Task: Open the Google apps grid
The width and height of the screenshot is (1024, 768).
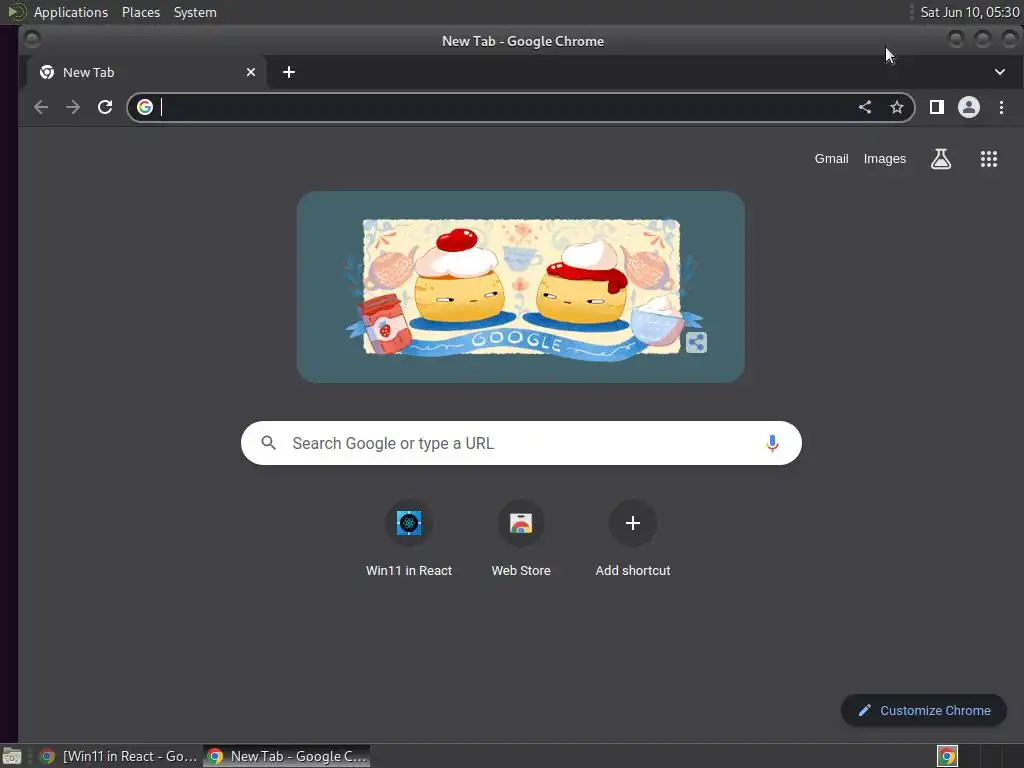Action: pyautogui.click(x=989, y=159)
